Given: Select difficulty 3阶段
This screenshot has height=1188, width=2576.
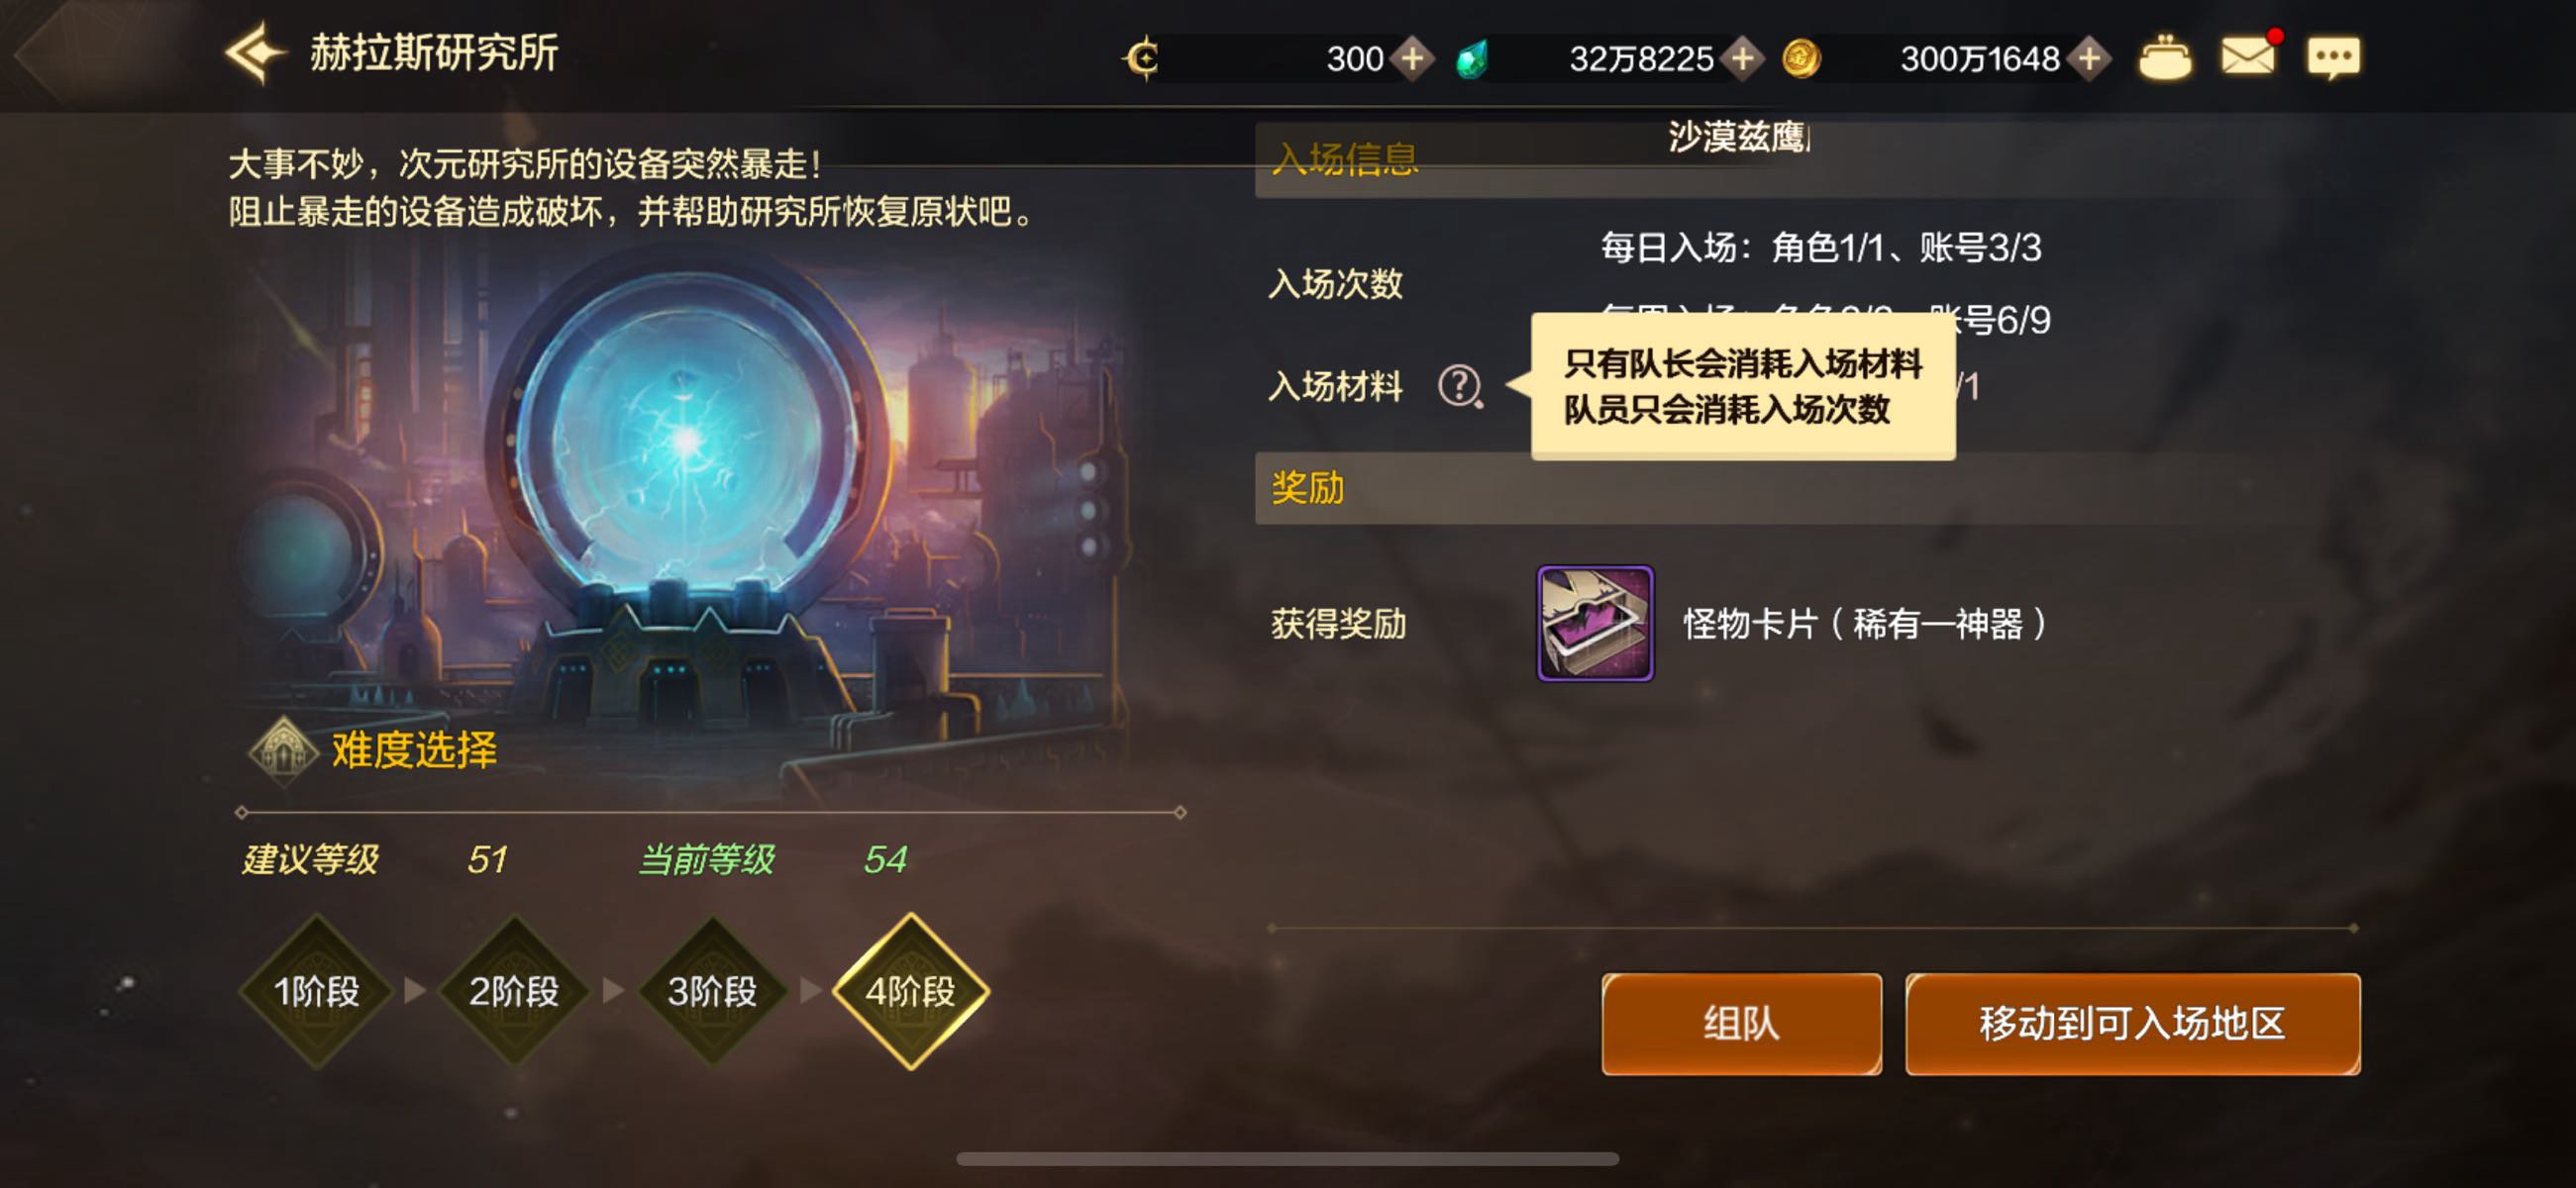Looking at the screenshot, I should click(712, 991).
